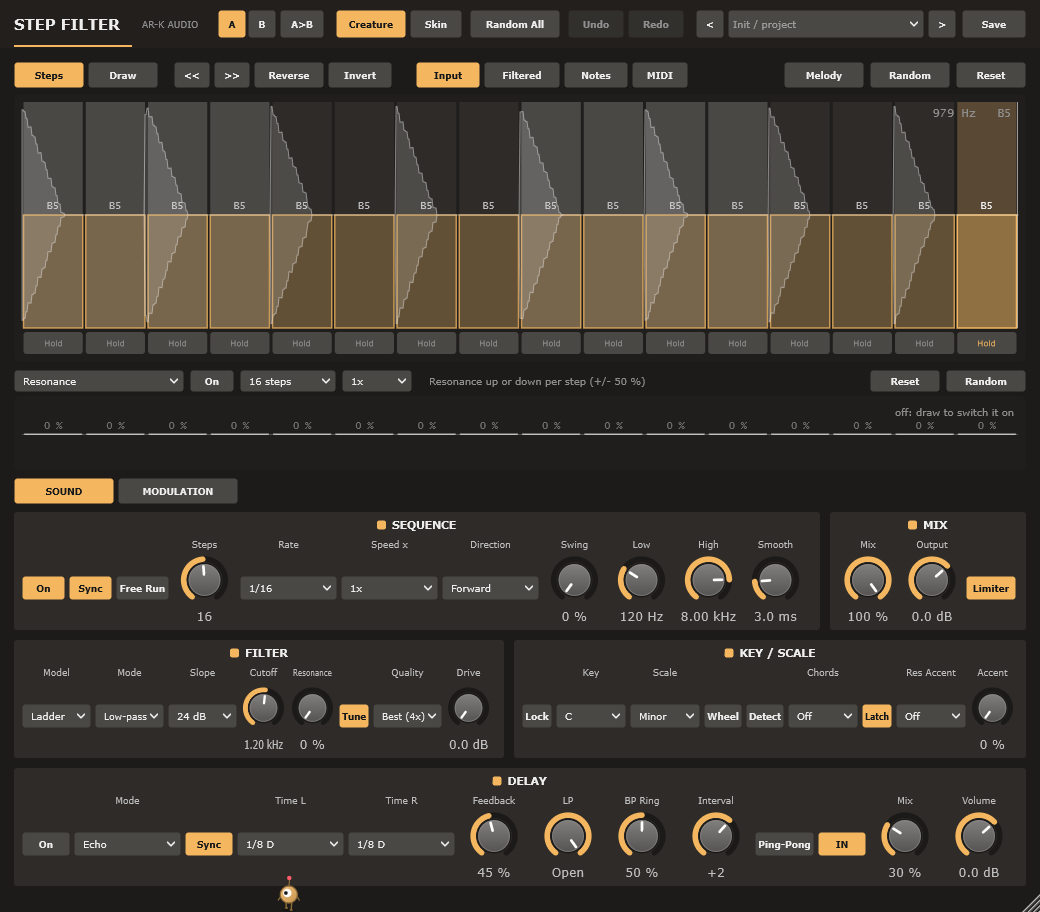Click the Invert steps button
Image resolution: width=1040 pixels, height=912 pixels.
[360, 76]
